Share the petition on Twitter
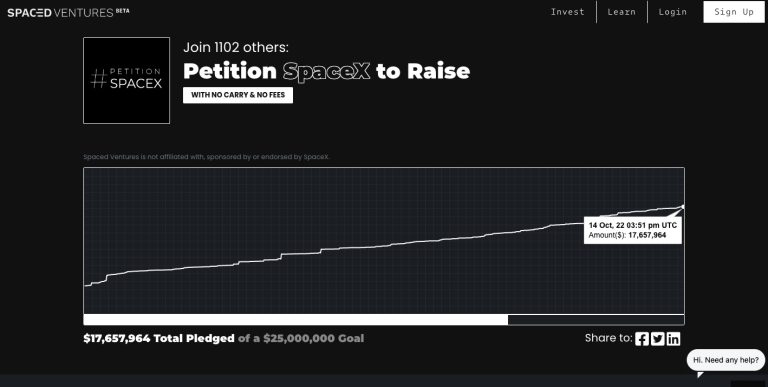This screenshot has width=768, height=387. pyautogui.click(x=657, y=339)
